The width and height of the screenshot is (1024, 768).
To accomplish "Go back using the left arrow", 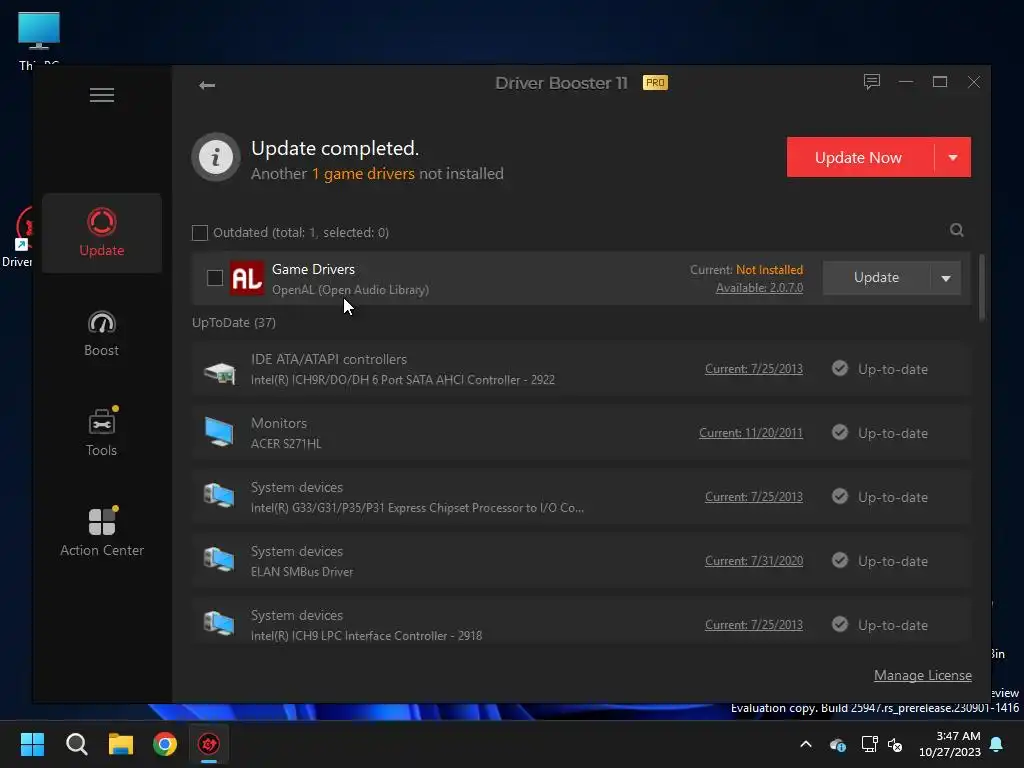I will tap(207, 86).
